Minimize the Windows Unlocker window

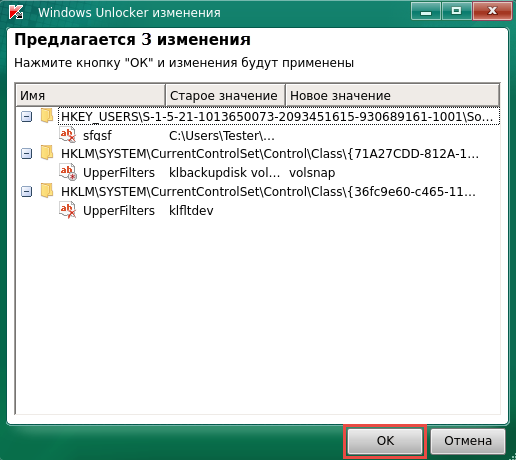pos(426,11)
